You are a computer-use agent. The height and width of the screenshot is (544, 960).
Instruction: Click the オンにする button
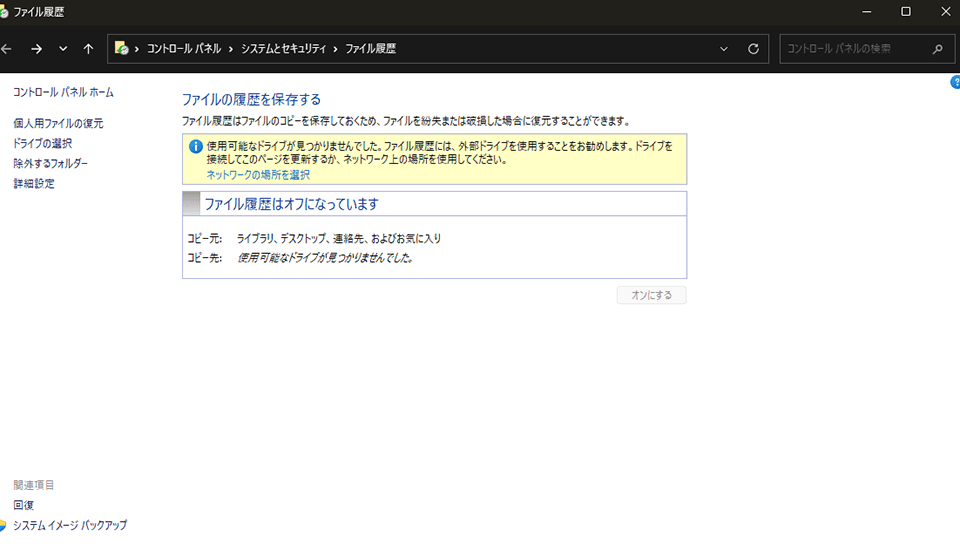(x=651, y=295)
